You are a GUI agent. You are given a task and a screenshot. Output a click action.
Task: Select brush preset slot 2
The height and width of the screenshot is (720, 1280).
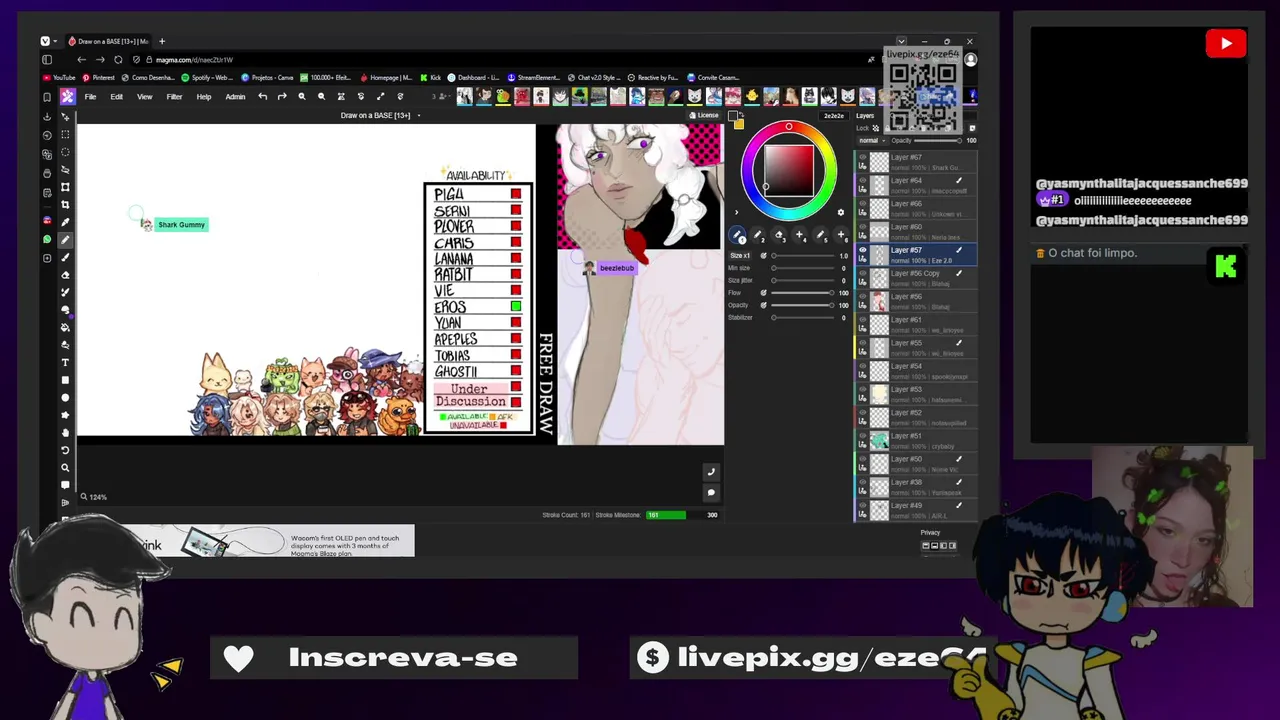[758, 236]
